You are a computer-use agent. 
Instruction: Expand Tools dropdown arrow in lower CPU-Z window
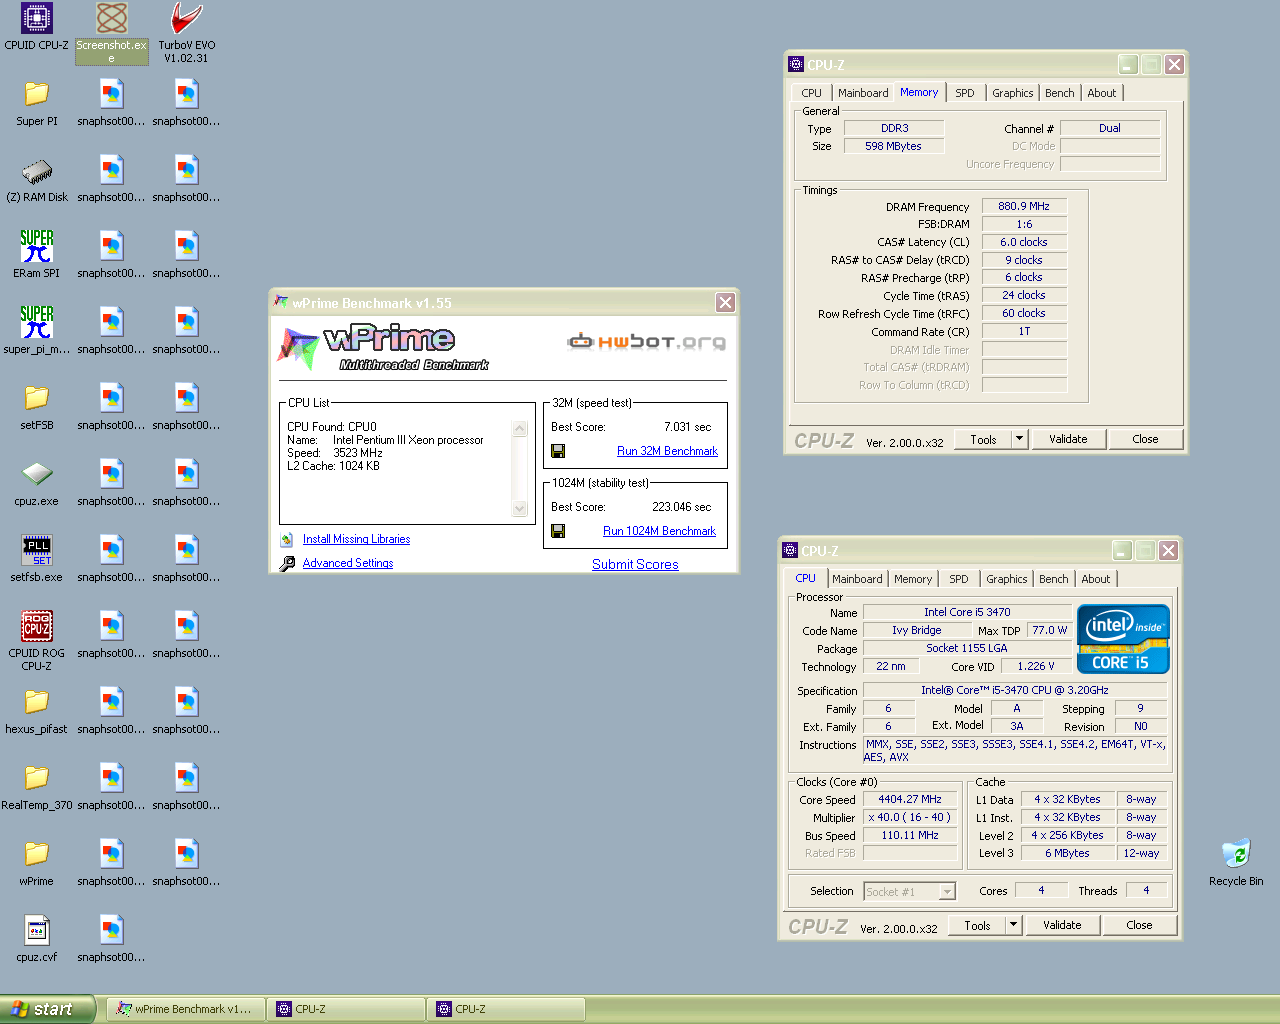coord(1013,925)
